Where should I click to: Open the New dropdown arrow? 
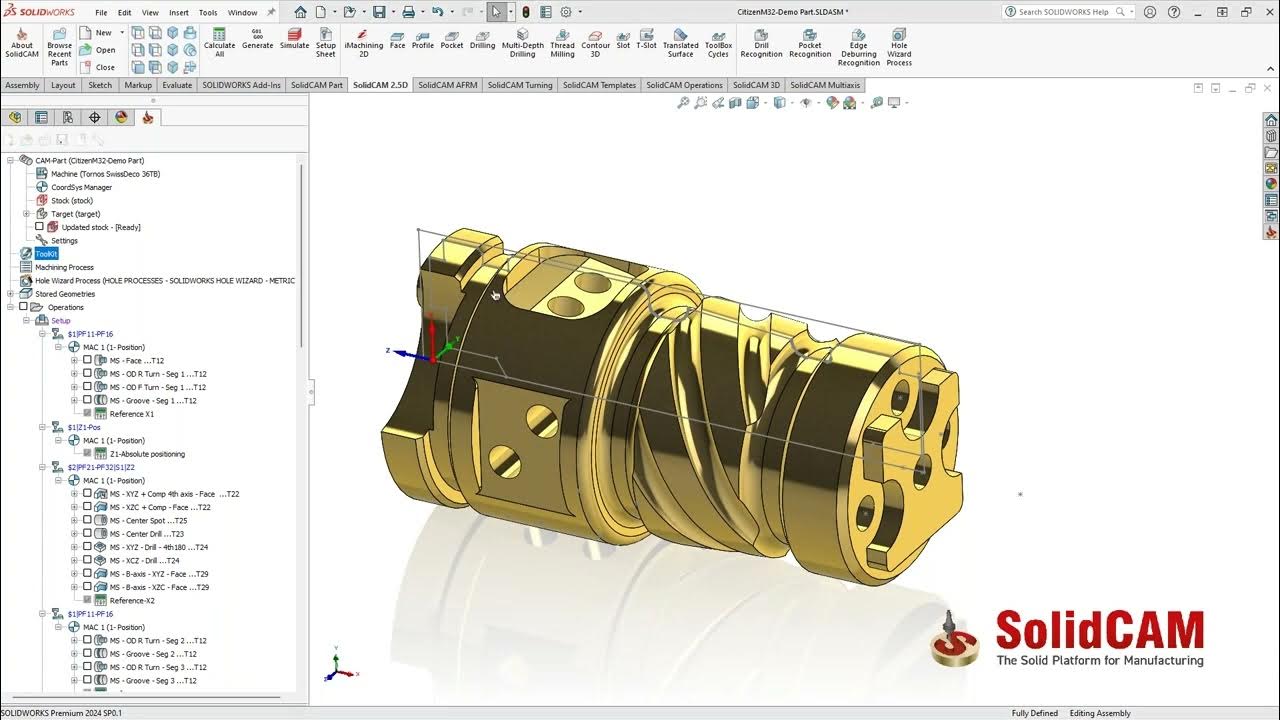[120, 33]
